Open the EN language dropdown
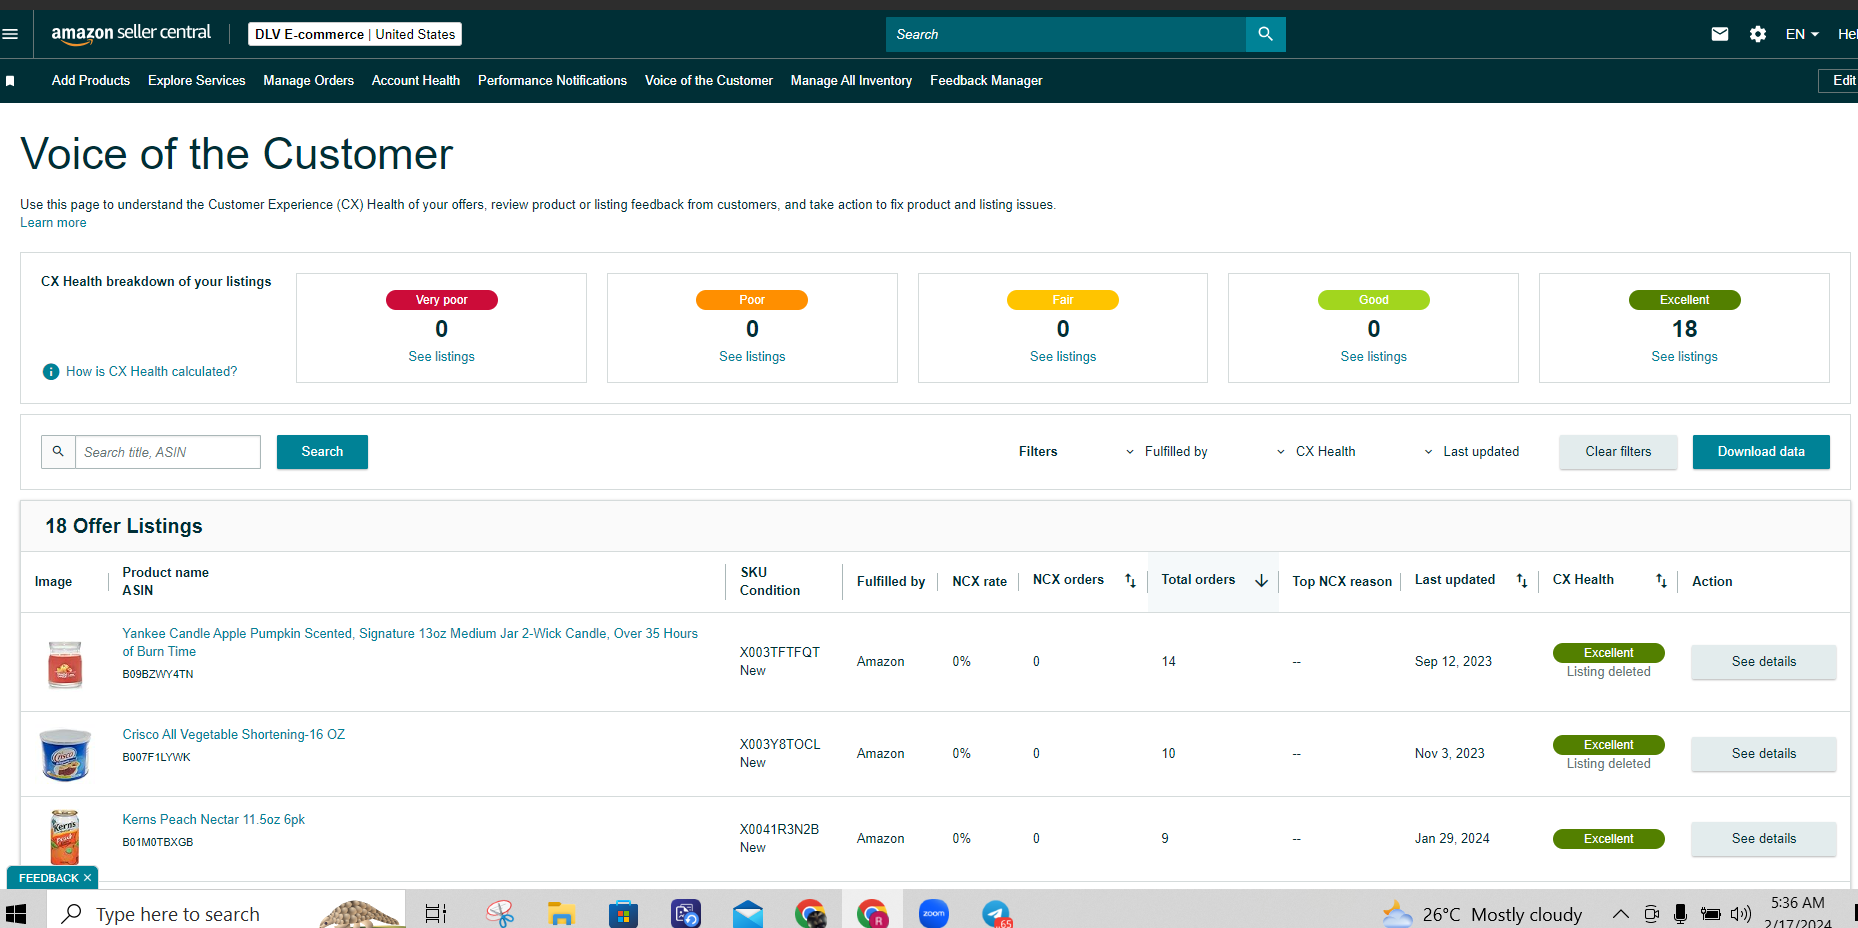The height and width of the screenshot is (928, 1858). 1802,34
